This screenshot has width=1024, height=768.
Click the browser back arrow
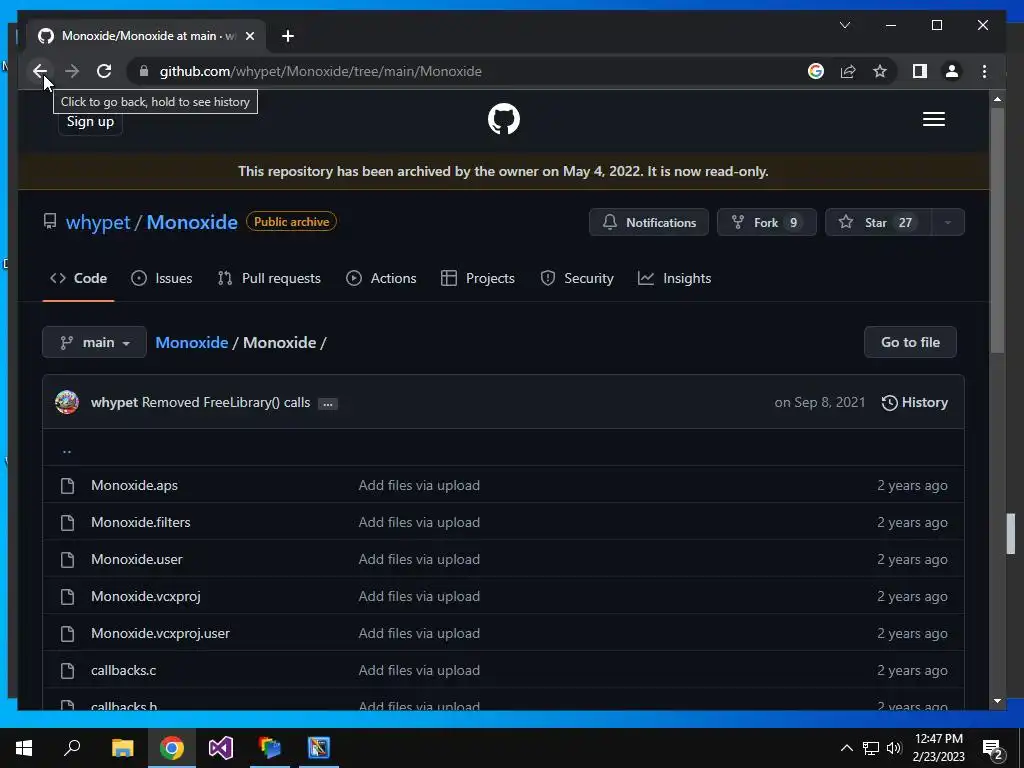(x=40, y=71)
